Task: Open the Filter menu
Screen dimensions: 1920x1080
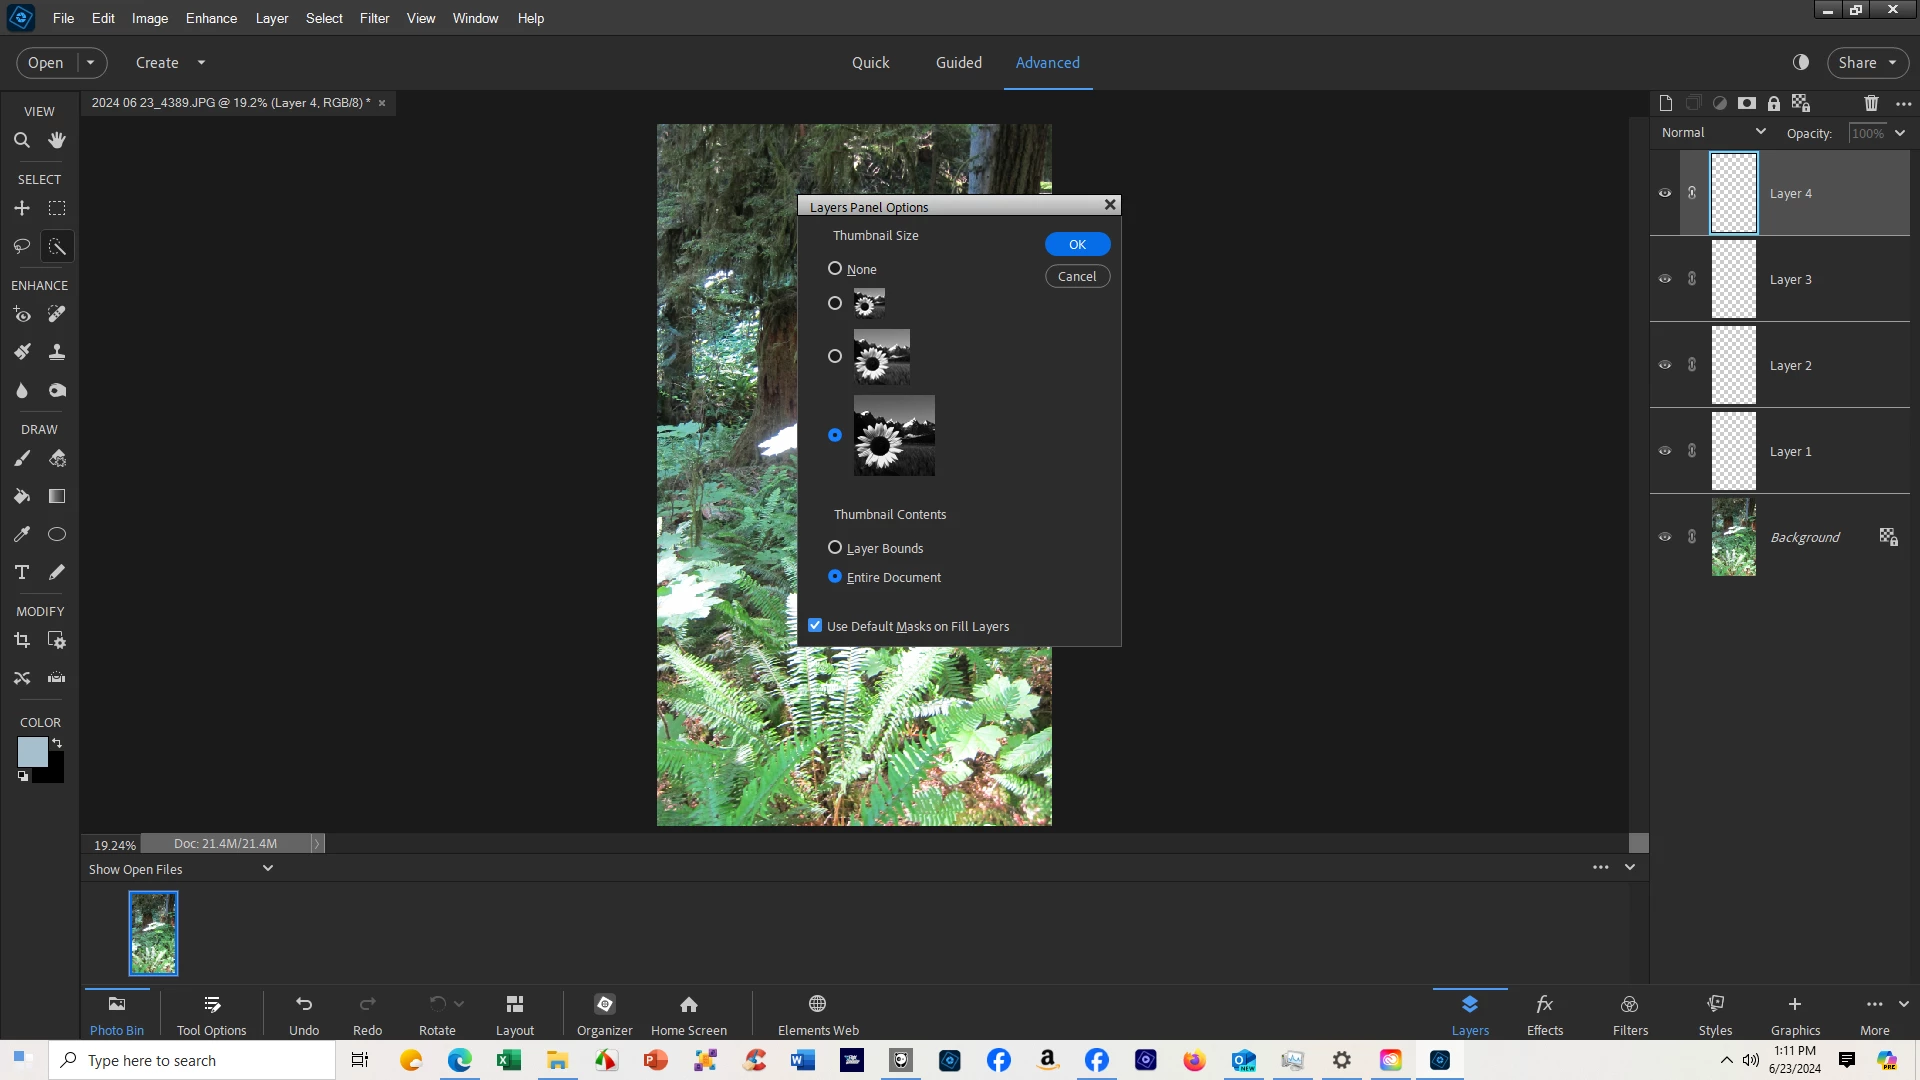Action: click(x=374, y=18)
